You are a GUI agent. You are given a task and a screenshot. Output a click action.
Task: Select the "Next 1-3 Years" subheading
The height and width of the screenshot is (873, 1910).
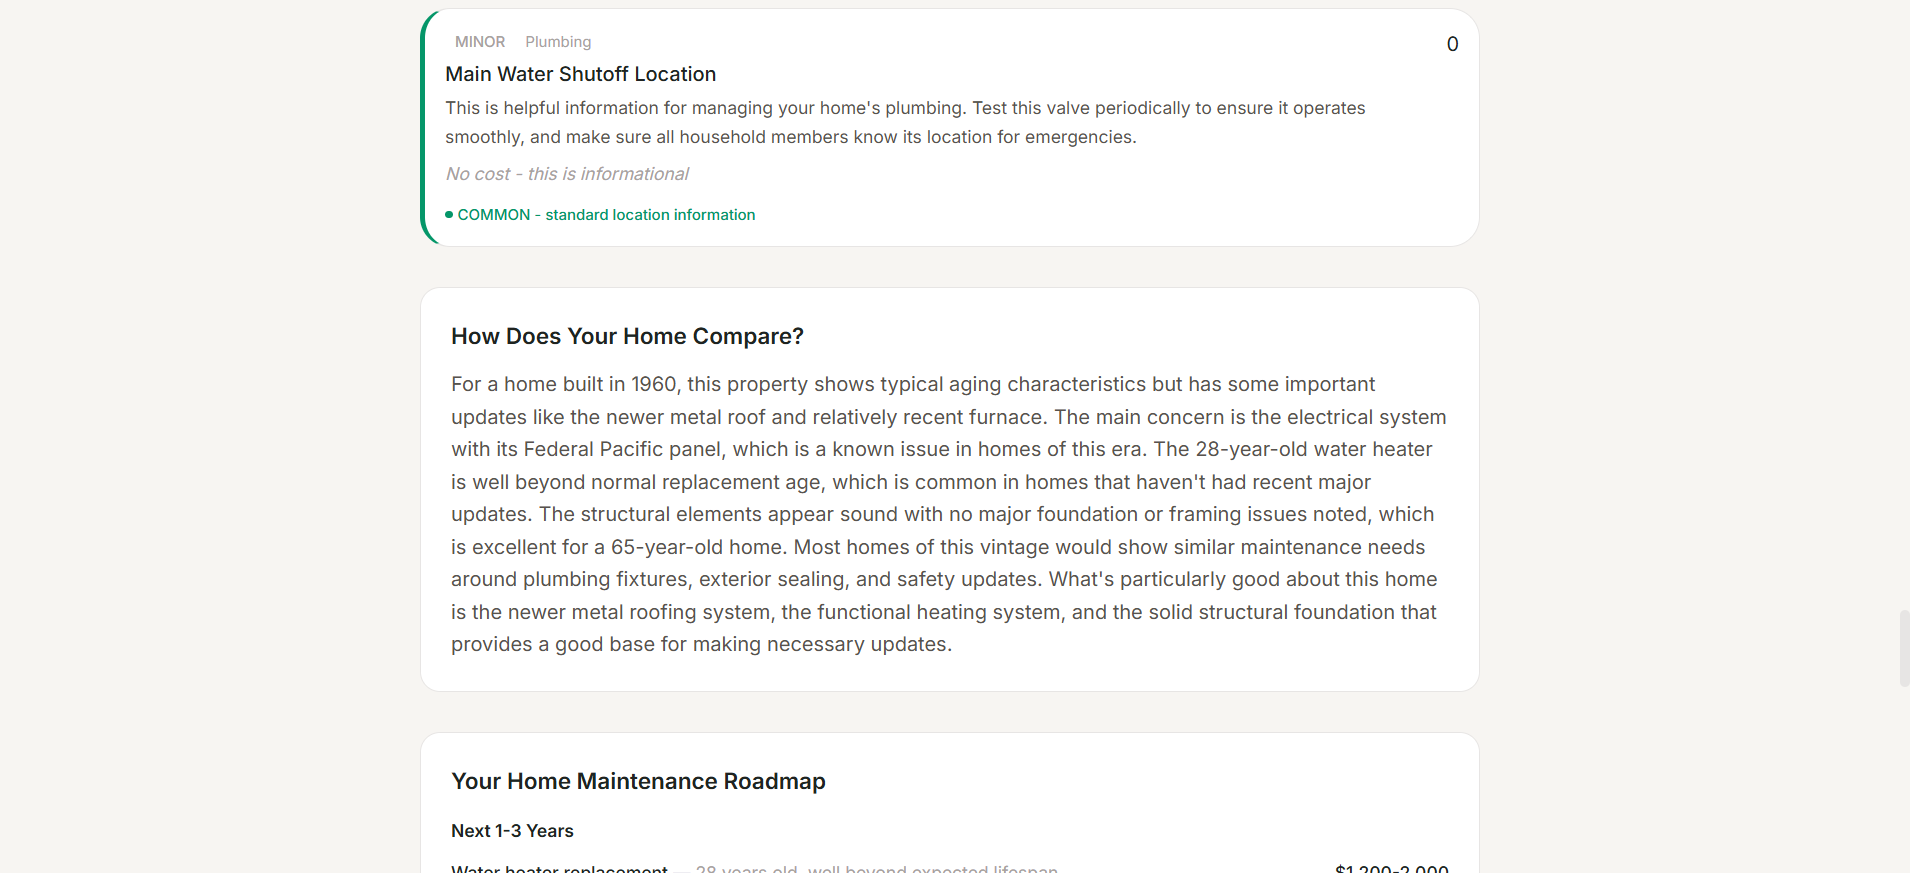(x=512, y=831)
